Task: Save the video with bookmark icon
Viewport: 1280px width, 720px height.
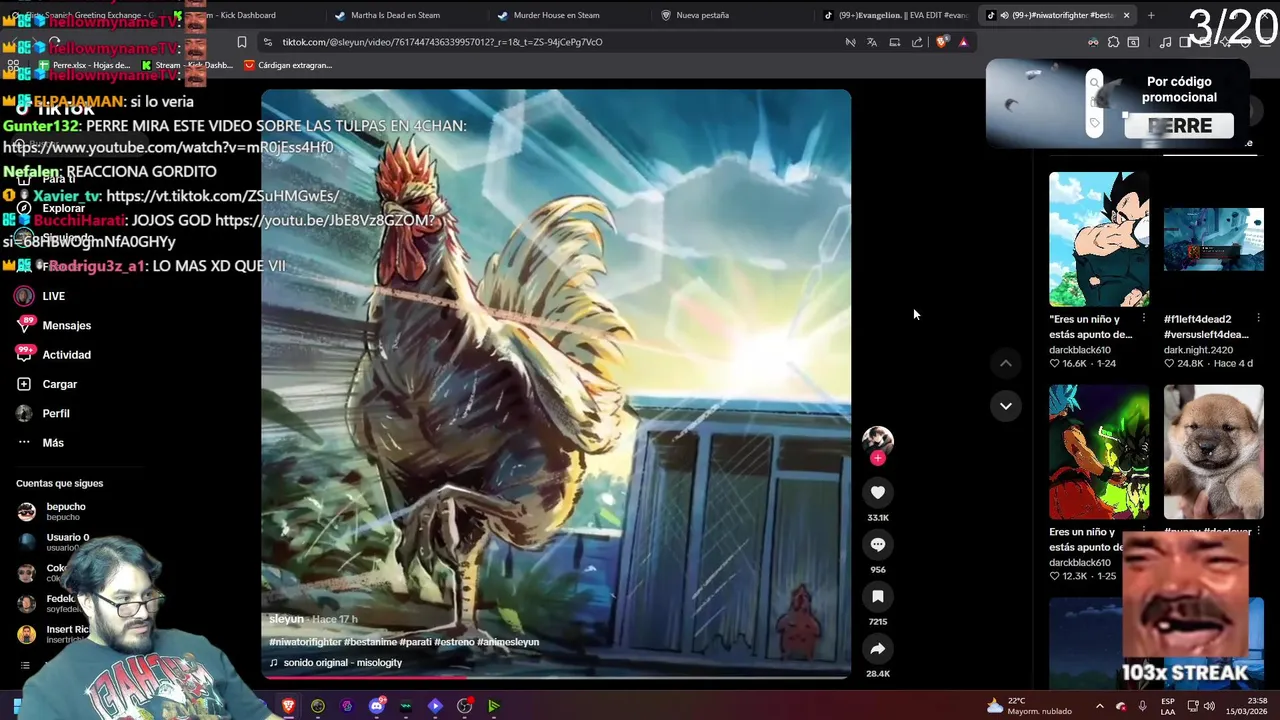Action: point(877,596)
